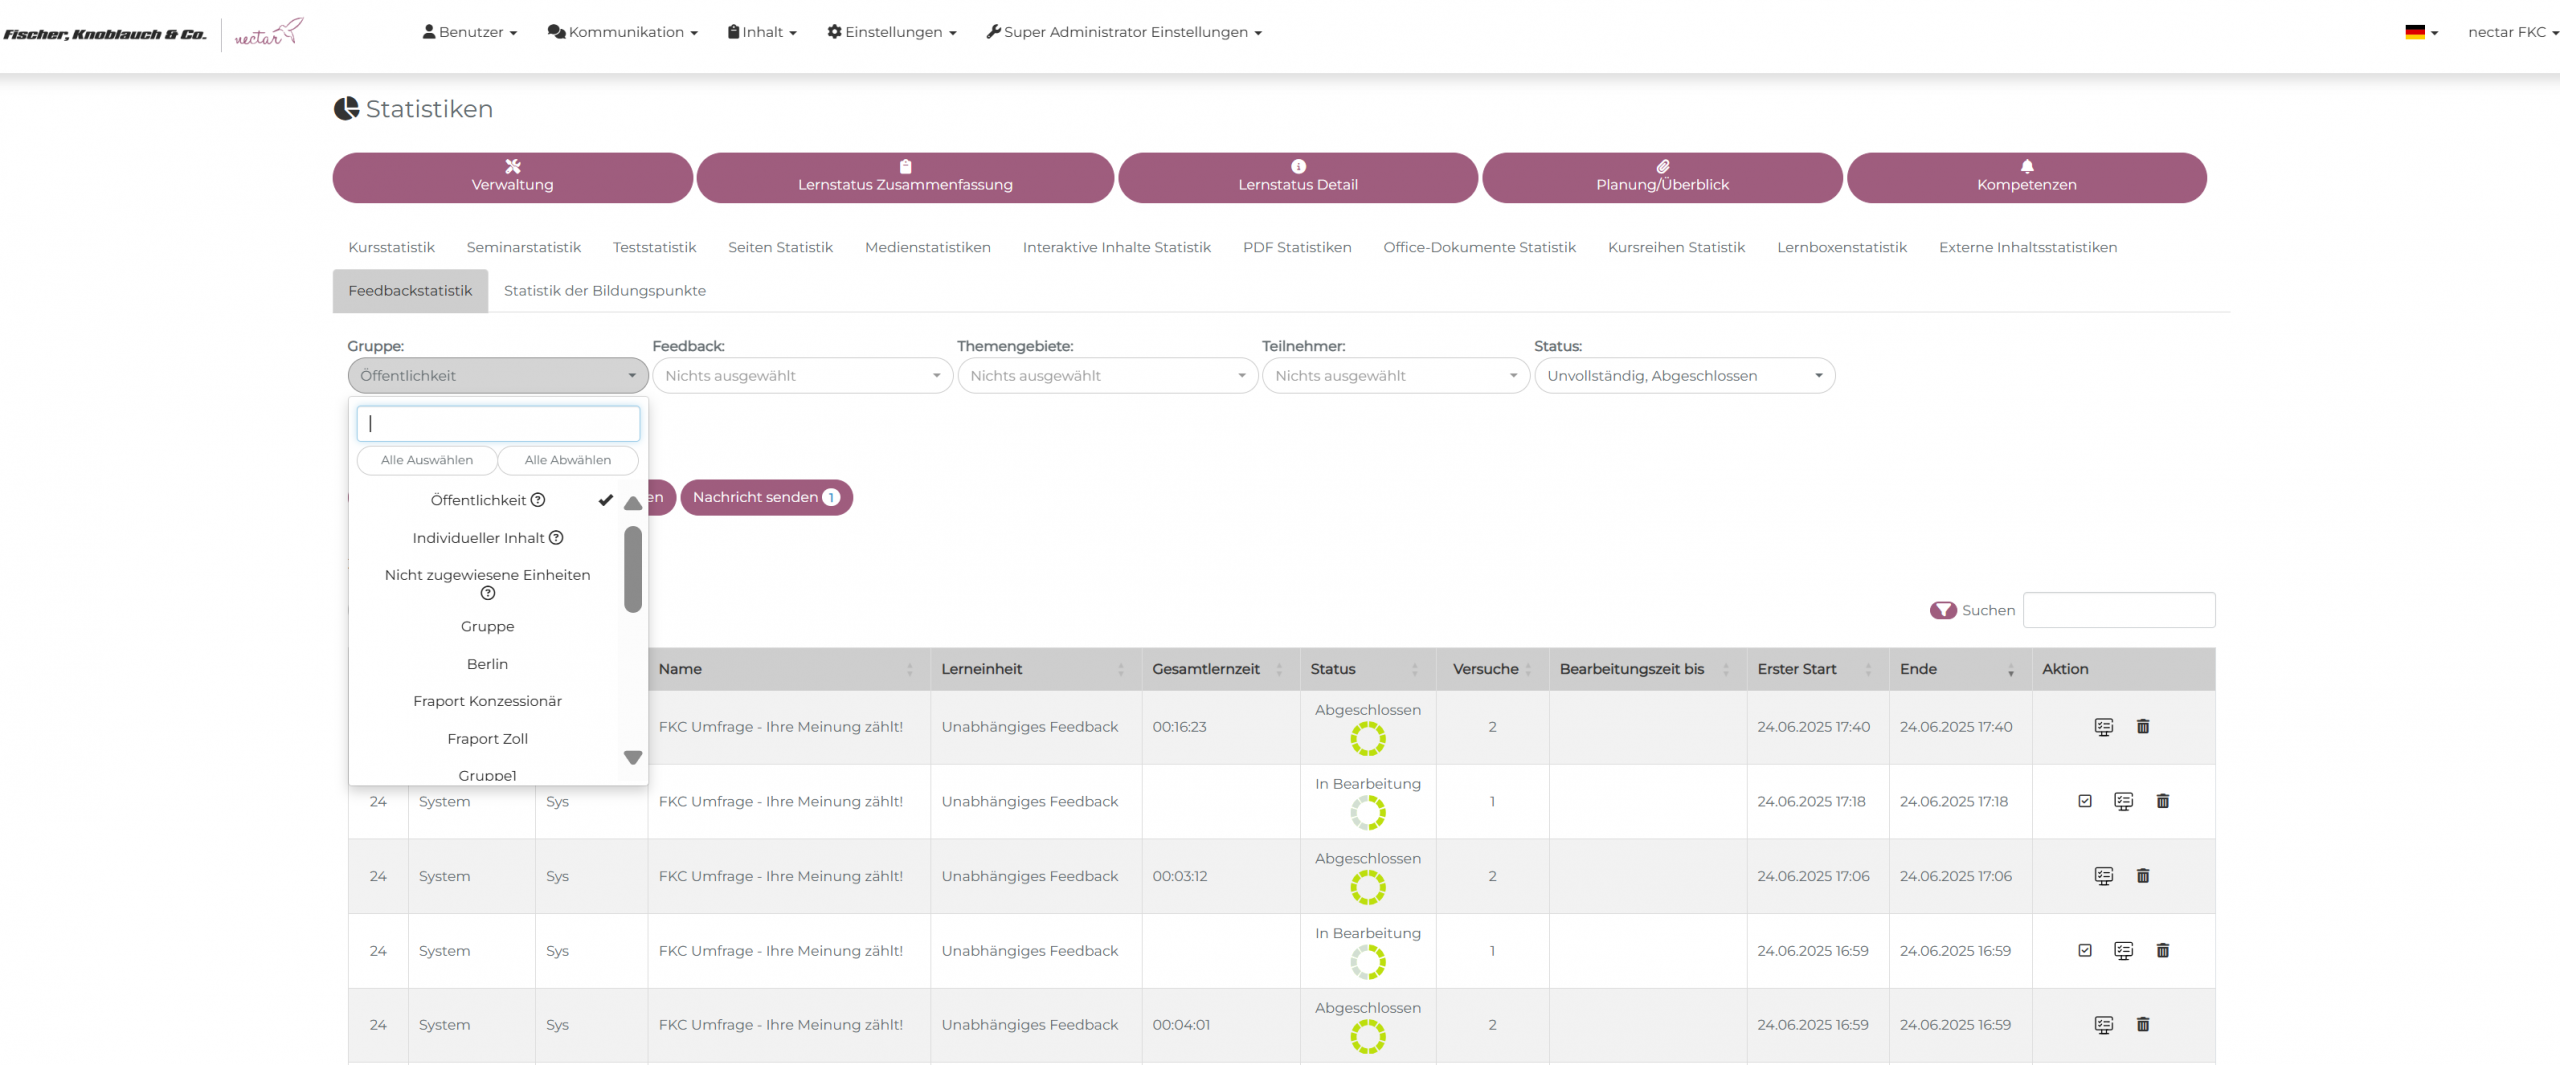Switch to the Teststatistik tab
2560x1065 pixels.
point(654,247)
